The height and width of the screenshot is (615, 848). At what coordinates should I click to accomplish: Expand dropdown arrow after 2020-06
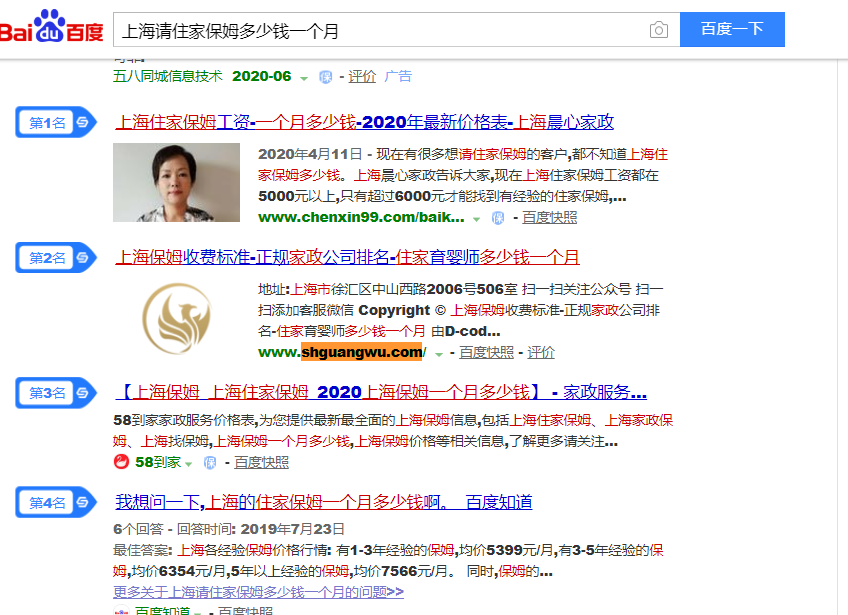coord(304,78)
